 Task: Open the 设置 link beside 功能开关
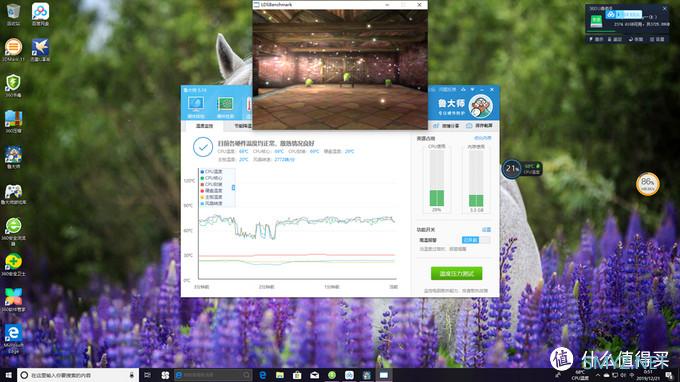[487, 229]
